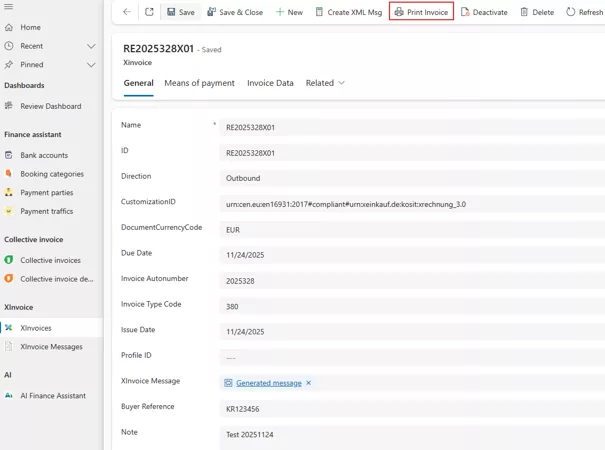This screenshot has height=450, width=605.
Task: Open the Generated message link
Action: [x=269, y=383]
